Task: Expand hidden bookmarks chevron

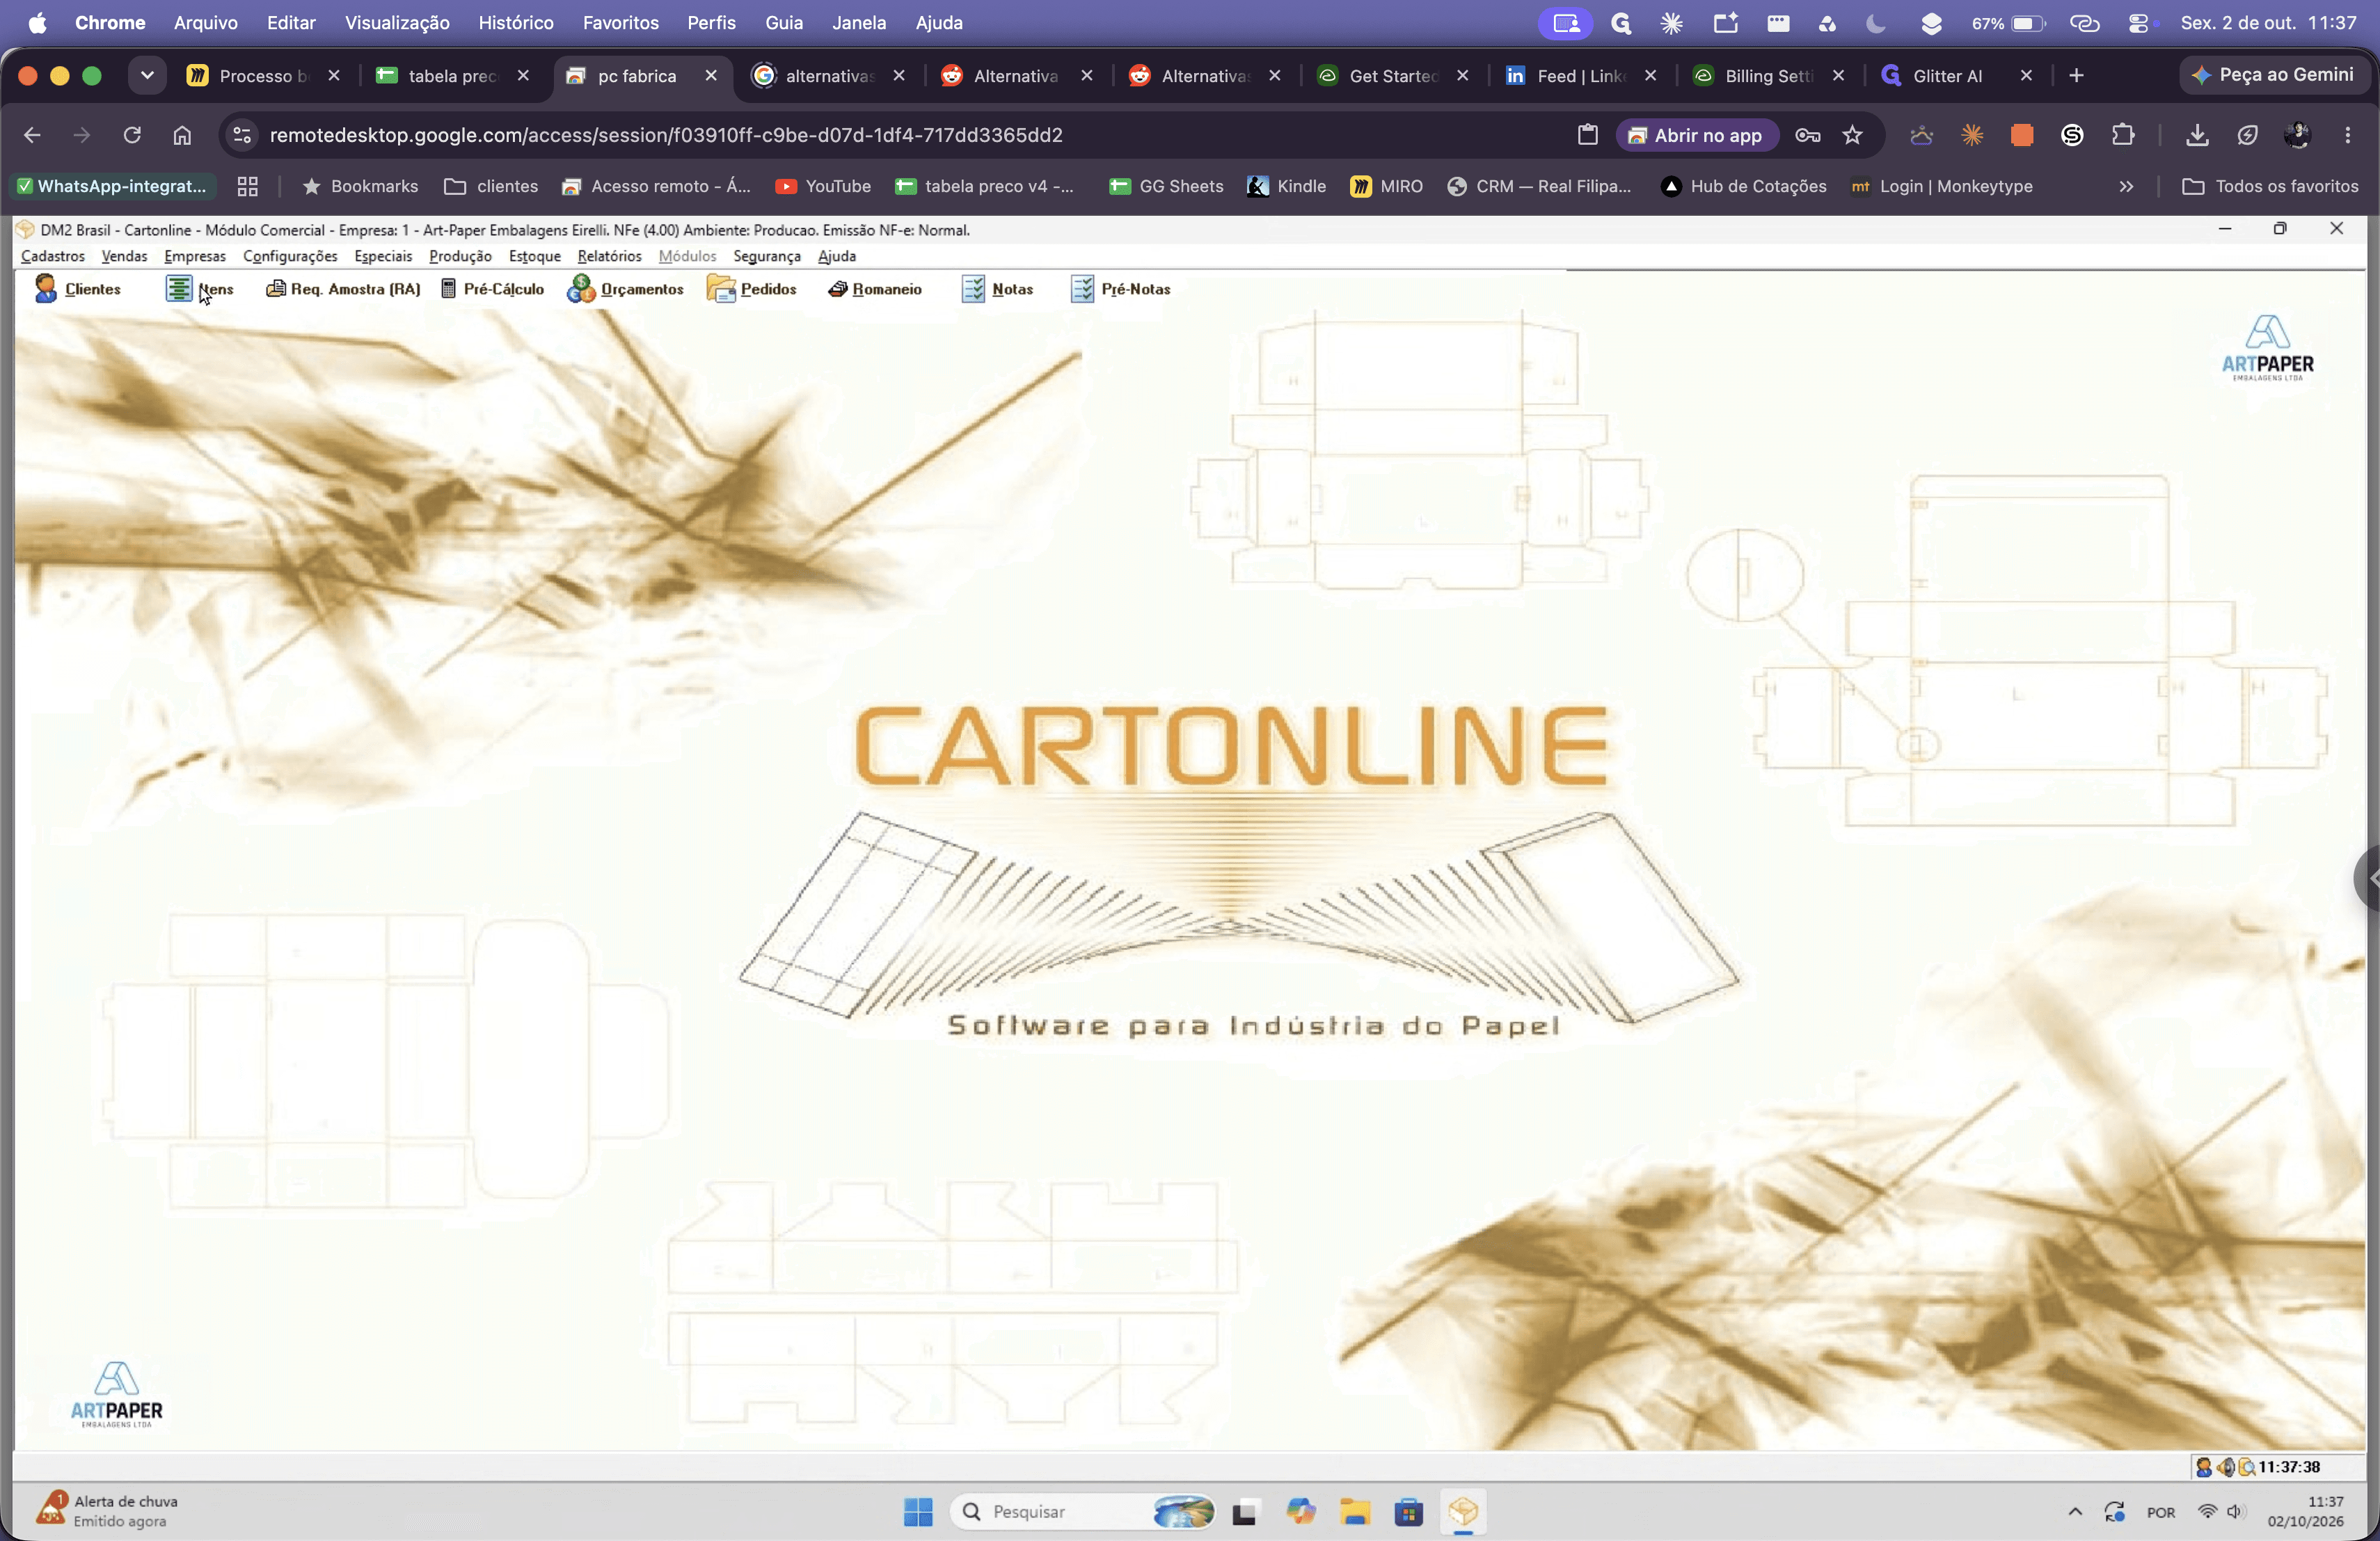Action: click(x=2126, y=186)
